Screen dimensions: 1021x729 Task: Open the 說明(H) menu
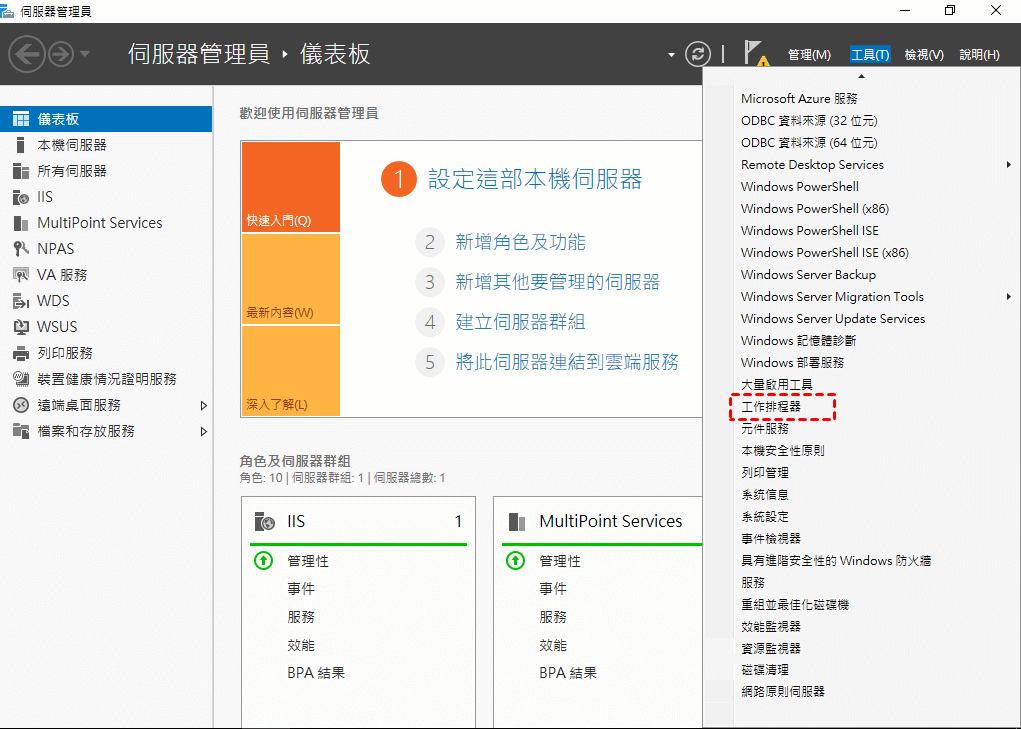[x=979, y=55]
